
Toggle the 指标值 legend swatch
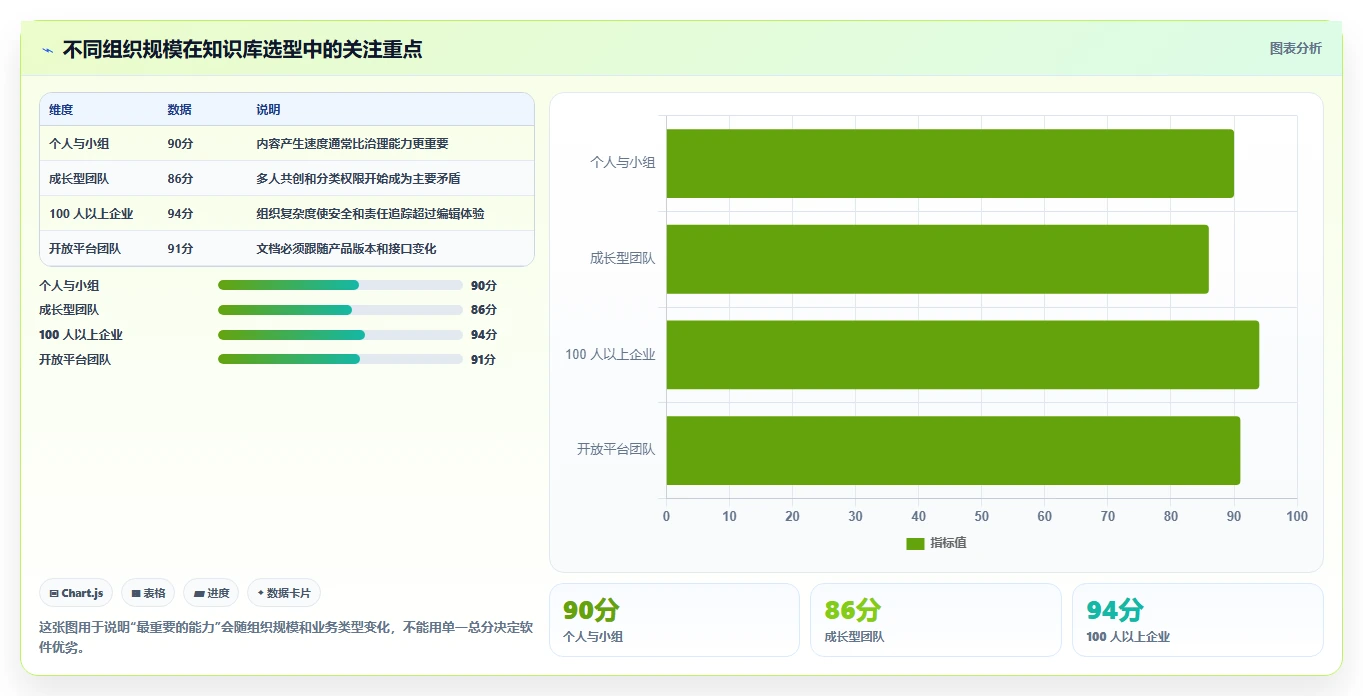(x=915, y=543)
